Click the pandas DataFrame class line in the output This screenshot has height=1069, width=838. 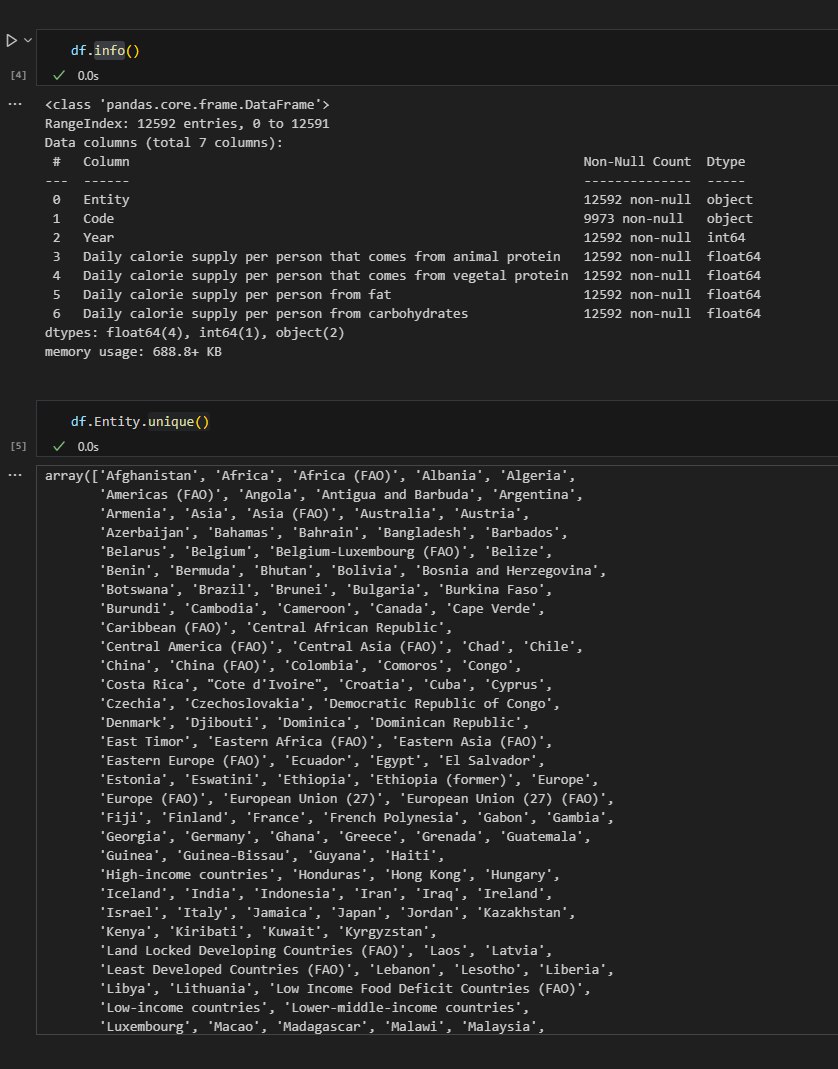(186, 105)
